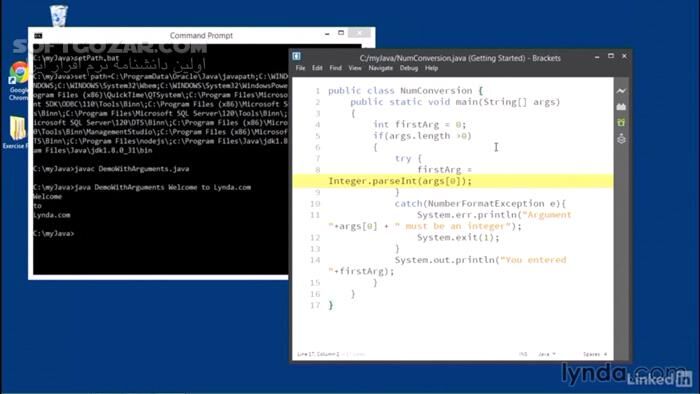
Task: Click the 'catch(NumberFormatException e){' line
Action: tap(480, 203)
